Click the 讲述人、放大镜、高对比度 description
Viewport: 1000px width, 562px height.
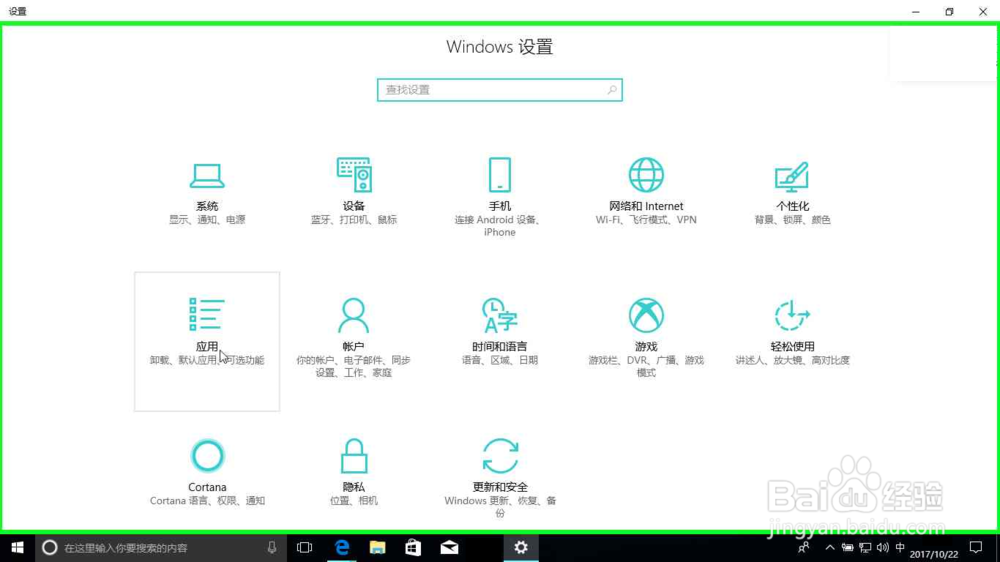point(792,360)
